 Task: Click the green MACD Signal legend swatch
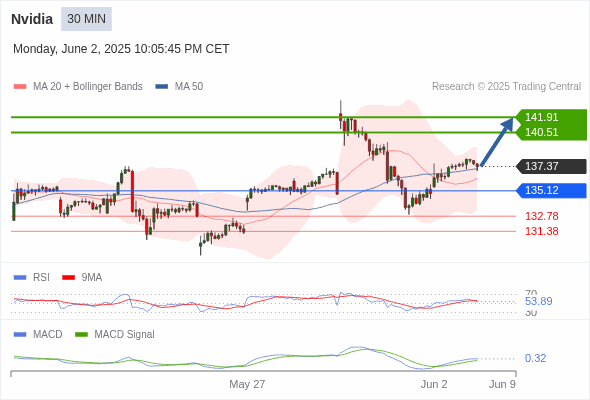point(81,335)
